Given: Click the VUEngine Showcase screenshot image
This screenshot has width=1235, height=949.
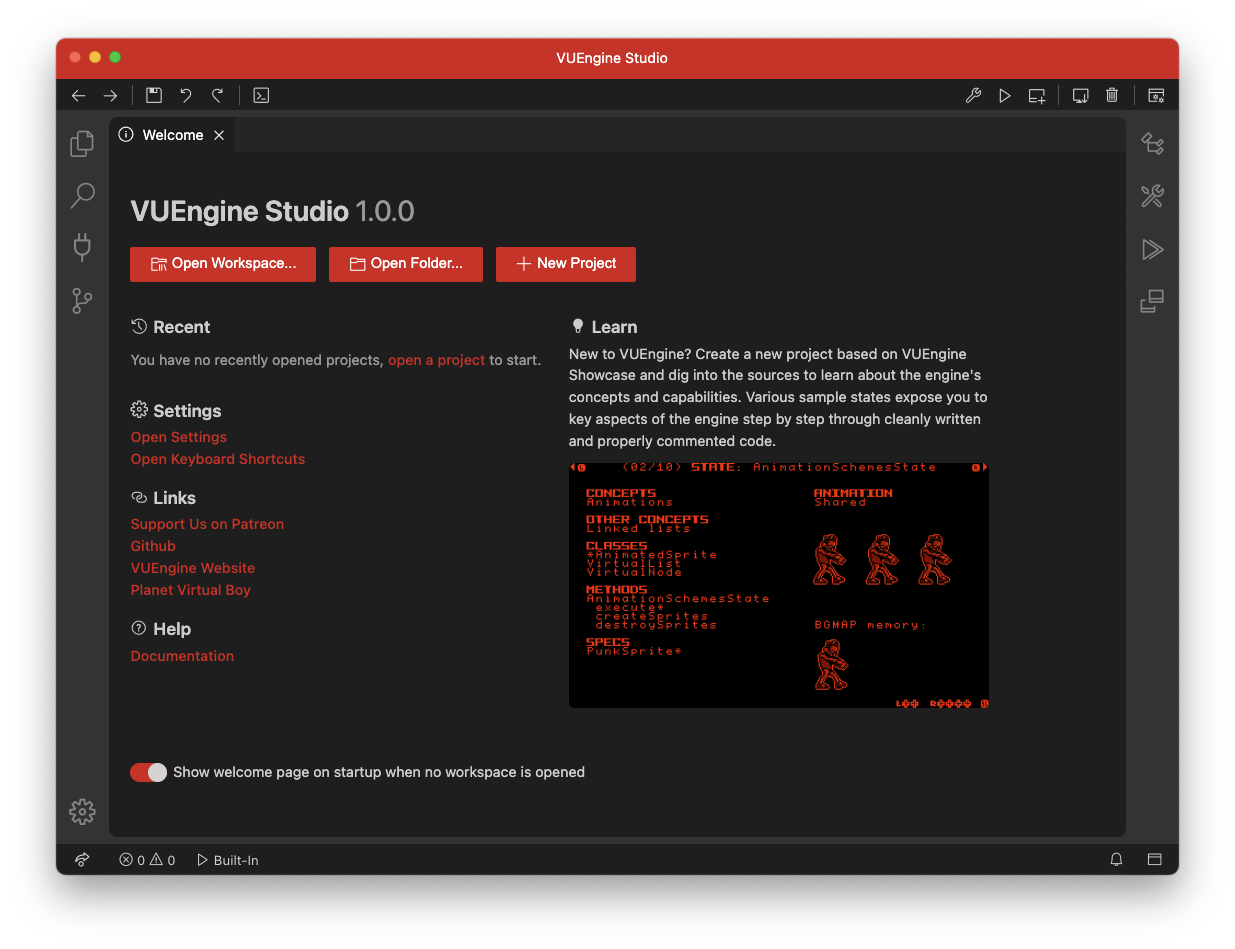Looking at the screenshot, I should coord(779,584).
